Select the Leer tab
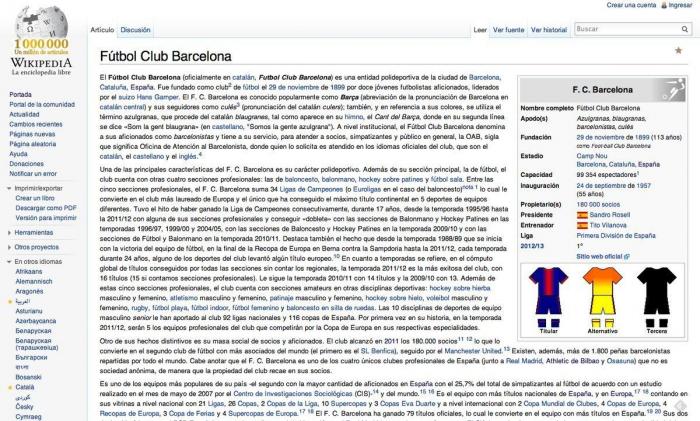 [480, 30]
